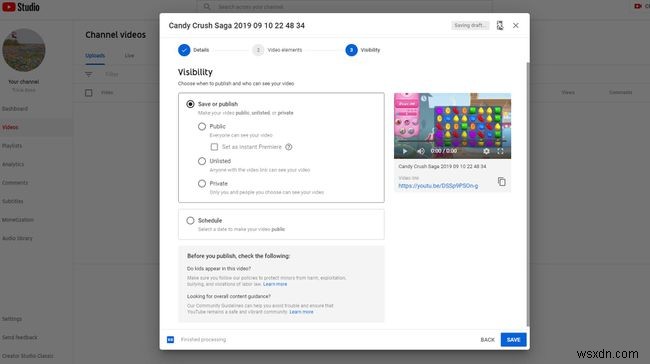Screen dimensions: 650x364
Task: Click the Comments column header
Action: [621, 92]
